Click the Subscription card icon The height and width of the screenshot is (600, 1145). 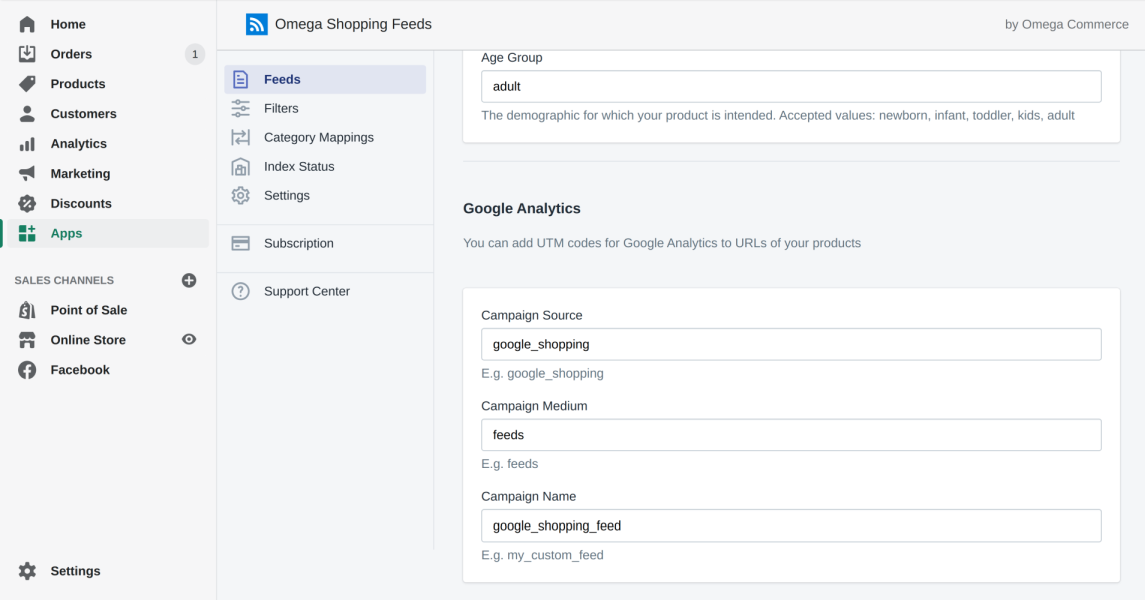(240, 243)
